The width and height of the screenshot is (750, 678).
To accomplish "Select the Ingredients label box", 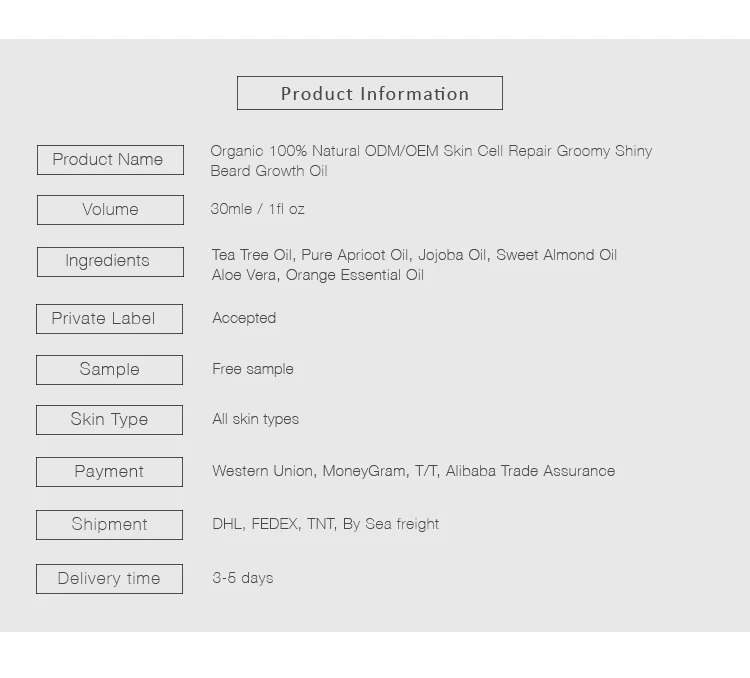I will pyautogui.click(x=110, y=261).
